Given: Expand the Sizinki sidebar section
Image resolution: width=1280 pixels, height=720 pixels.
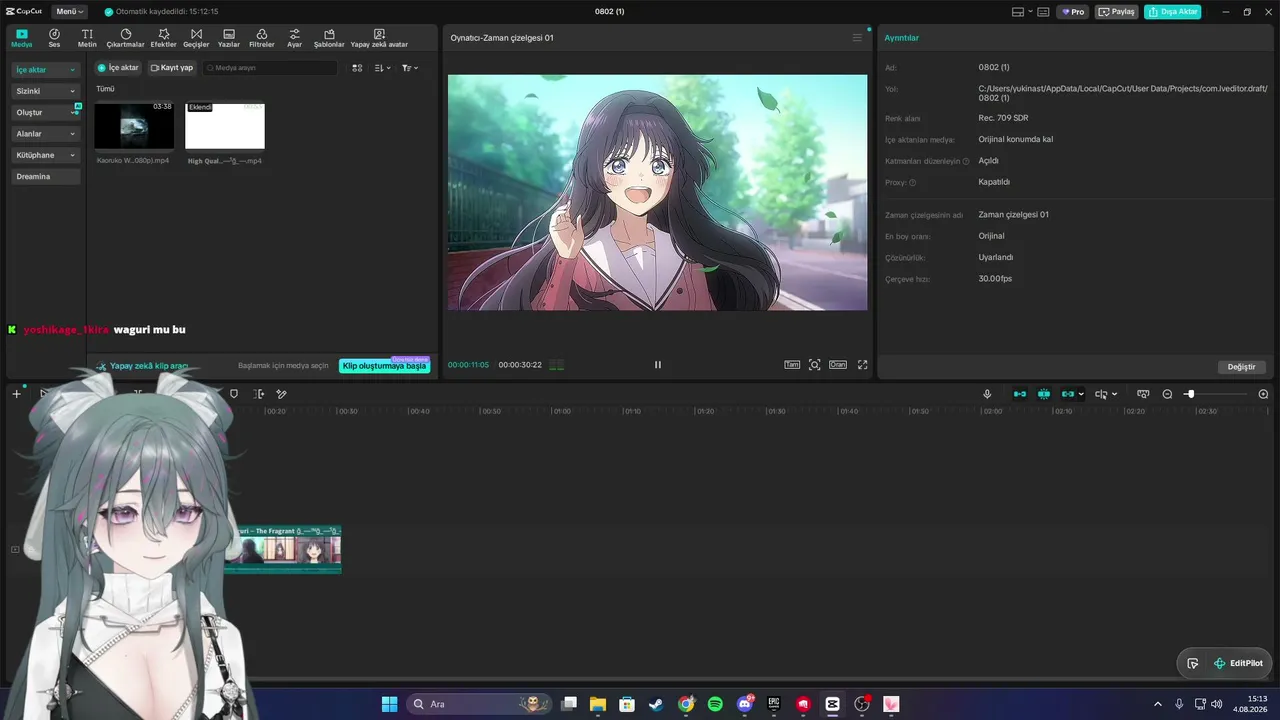Looking at the screenshot, I should point(45,91).
